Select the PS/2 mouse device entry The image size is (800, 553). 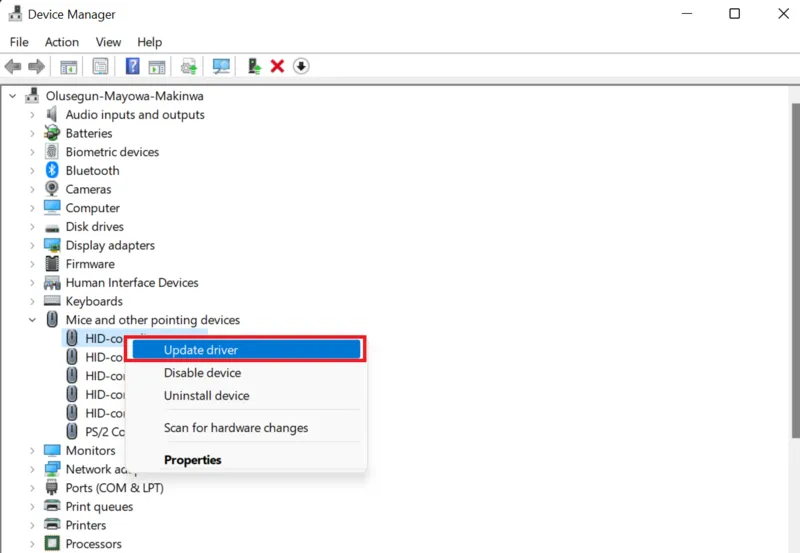pos(95,432)
